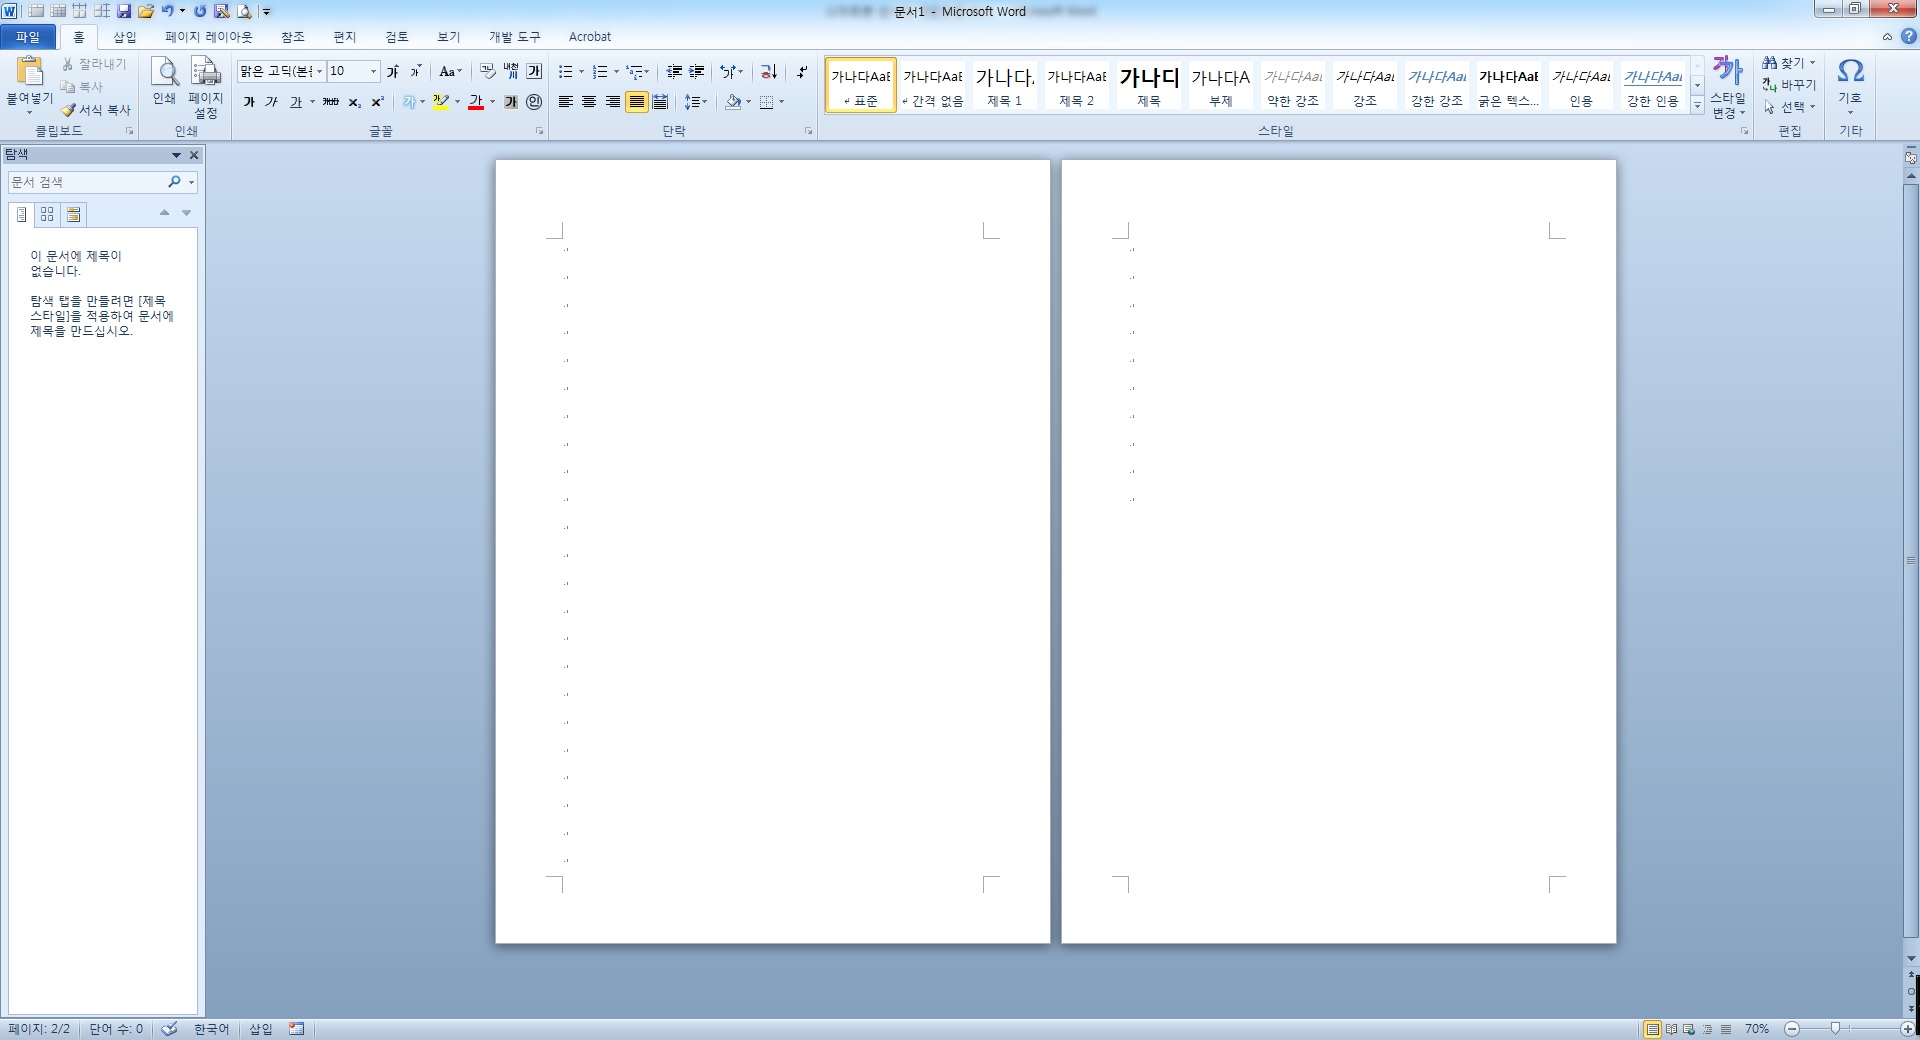Switch to Full Screen Reading view
1920x1040 pixels.
pos(1671,1029)
